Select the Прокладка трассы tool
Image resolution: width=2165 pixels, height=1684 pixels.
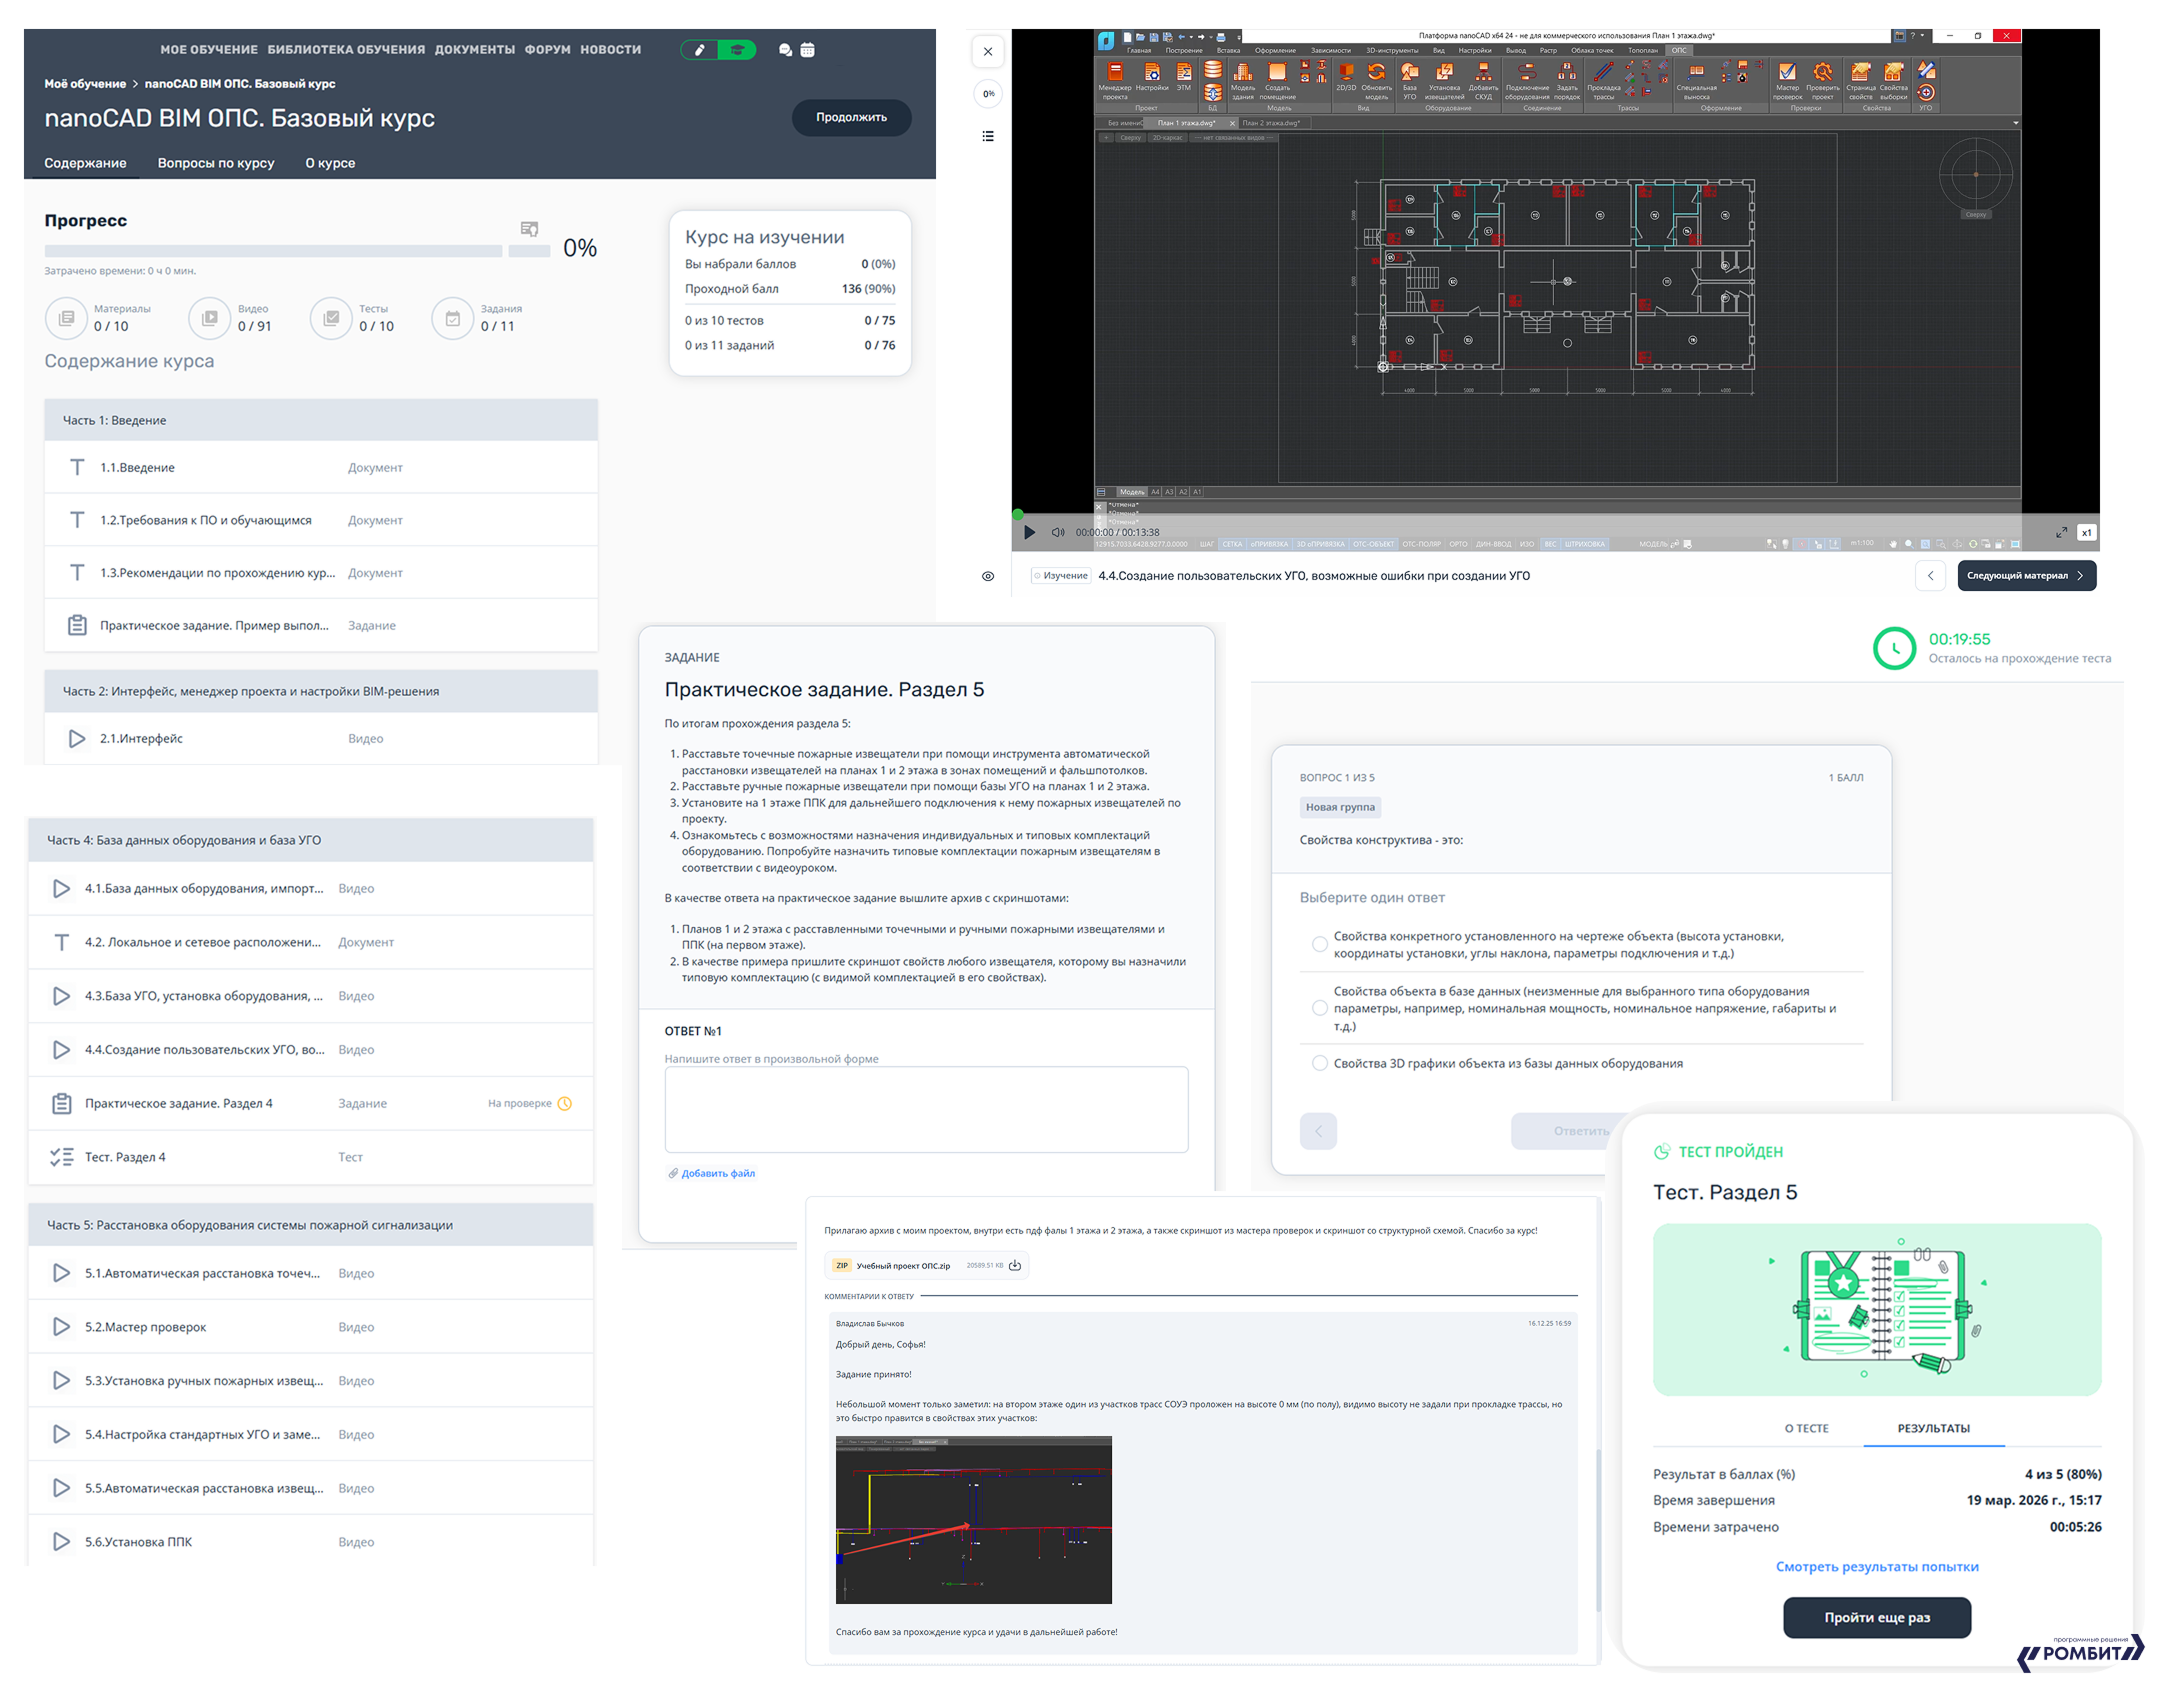1603,80
